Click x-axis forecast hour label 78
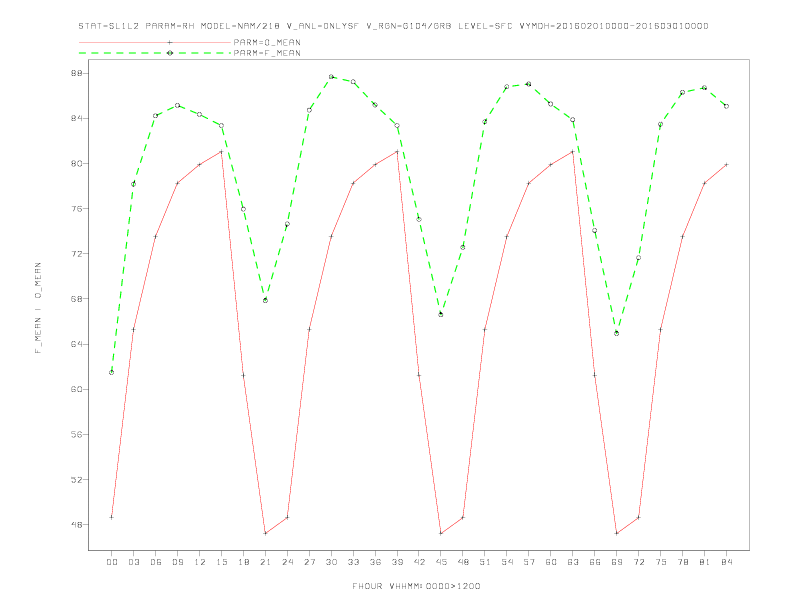The width and height of the screenshot is (792, 612). [x=682, y=562]
